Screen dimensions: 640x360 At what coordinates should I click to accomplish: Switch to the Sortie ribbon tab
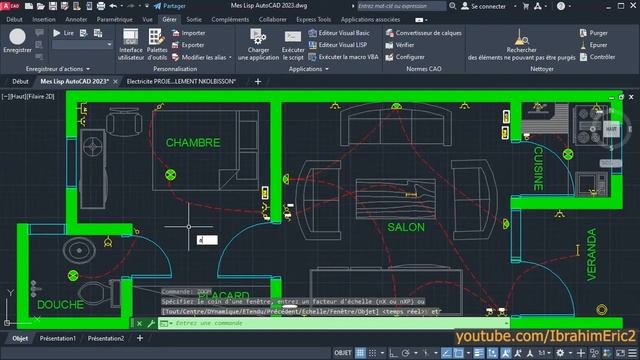(x=194, y=19)
